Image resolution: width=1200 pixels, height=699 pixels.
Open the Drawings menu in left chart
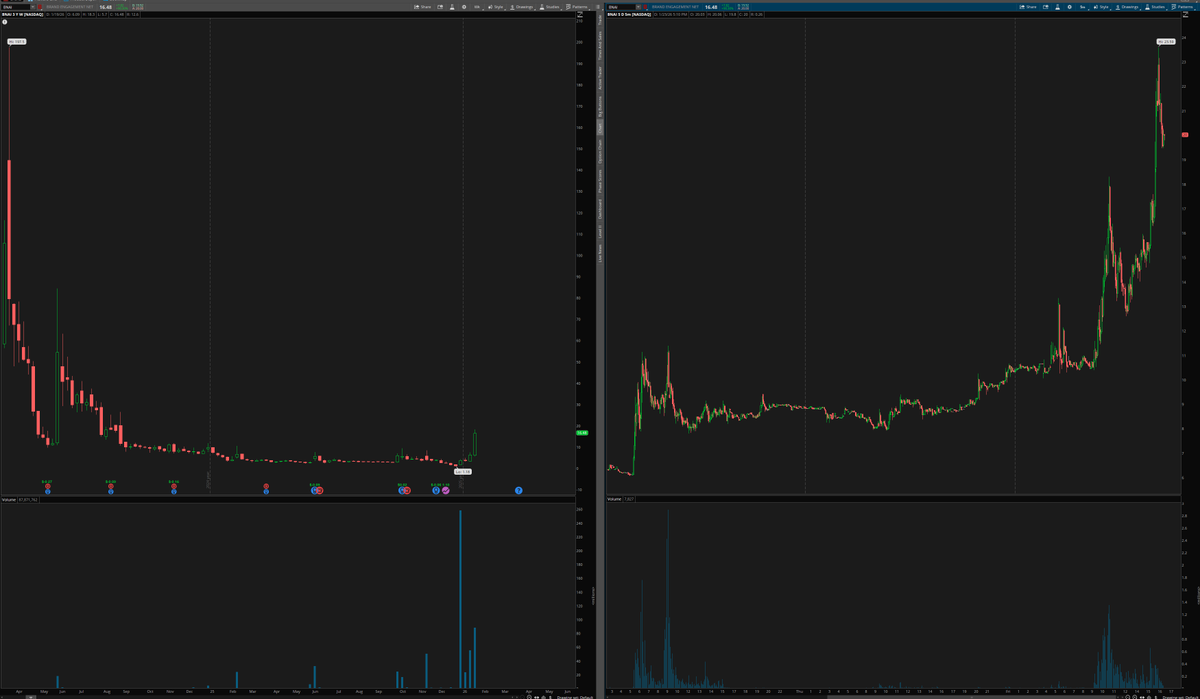[523, 7]
